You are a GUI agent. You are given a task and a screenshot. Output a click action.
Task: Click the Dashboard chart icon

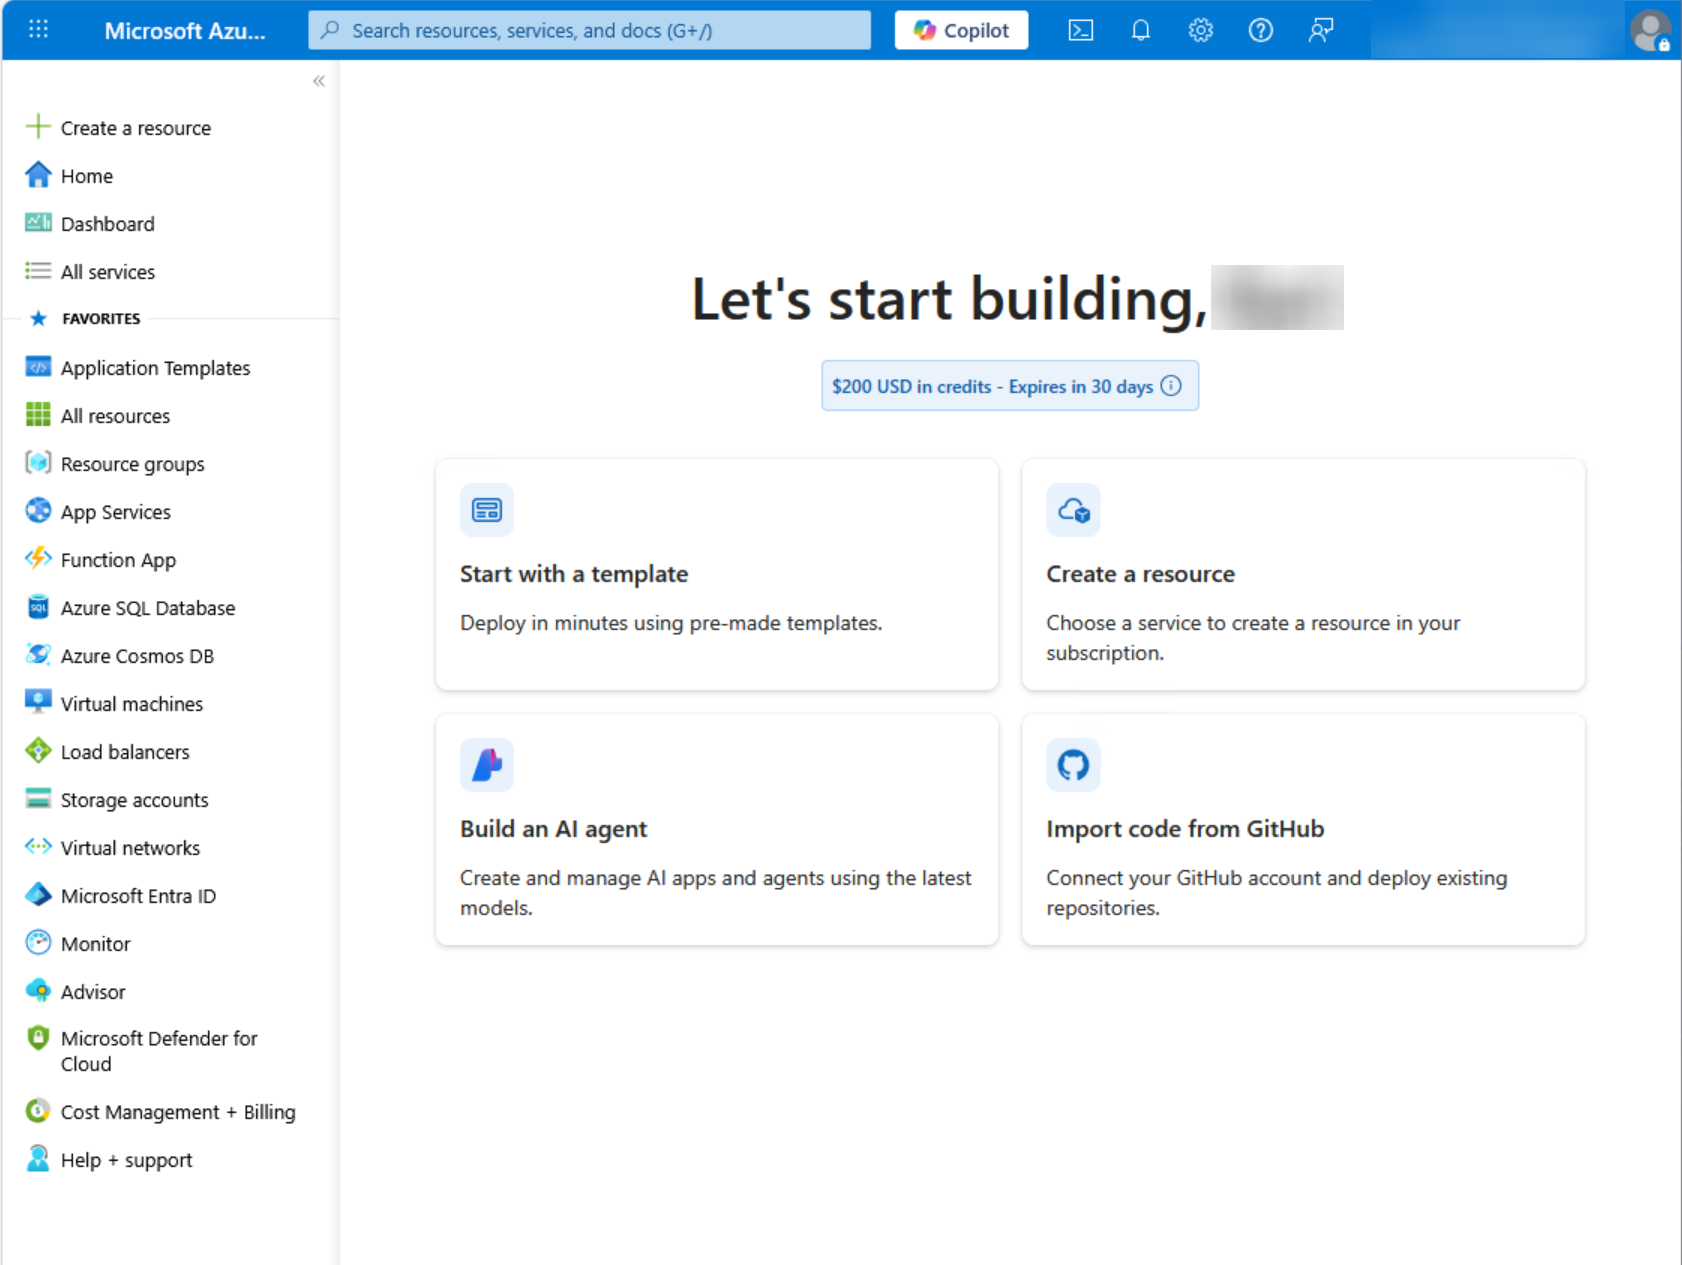pyautogui.click(x=38, y=223)
